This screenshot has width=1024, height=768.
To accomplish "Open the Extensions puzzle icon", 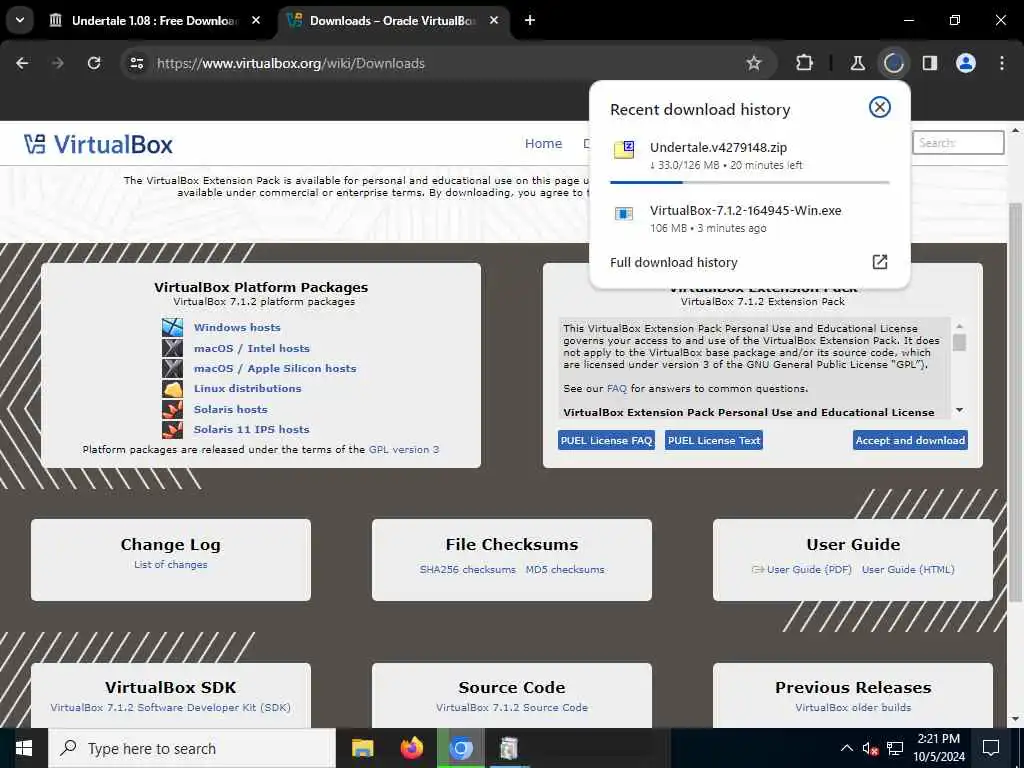I will (805, 63).
